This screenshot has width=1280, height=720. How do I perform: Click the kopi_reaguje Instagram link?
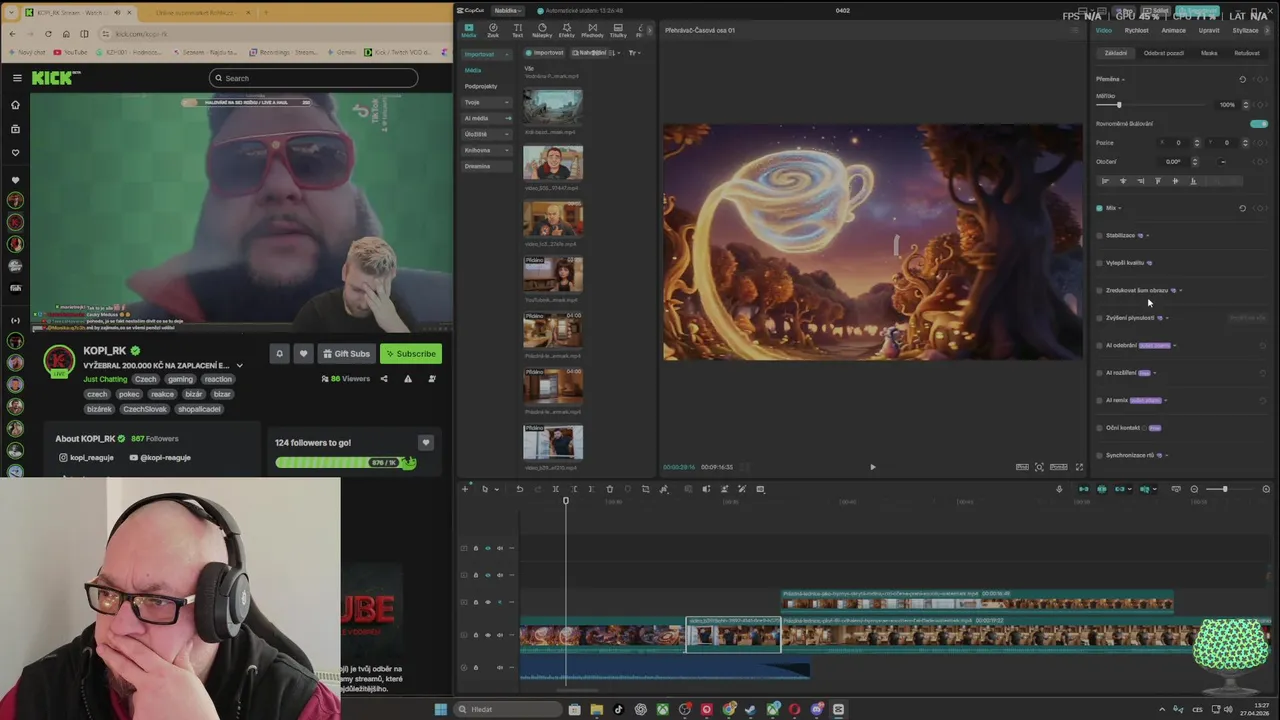pyautogui.click(x=86, y=457)
